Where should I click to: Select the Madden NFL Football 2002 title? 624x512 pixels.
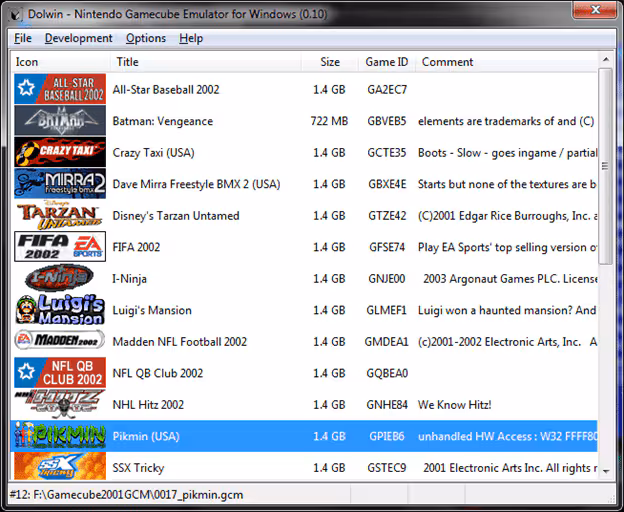tap(180, 342)
